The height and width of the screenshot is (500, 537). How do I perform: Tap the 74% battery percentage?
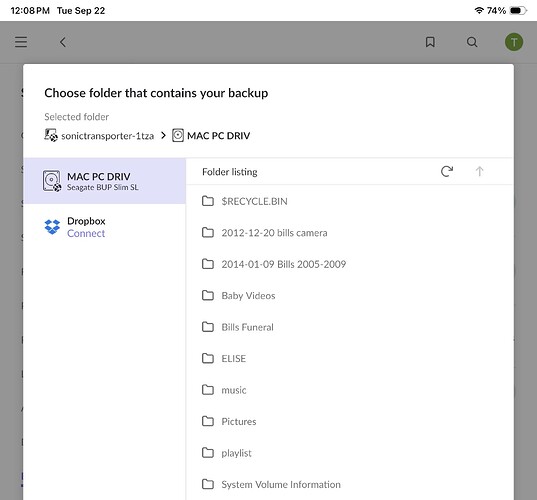pyautogui.click(x=496, y=11)
